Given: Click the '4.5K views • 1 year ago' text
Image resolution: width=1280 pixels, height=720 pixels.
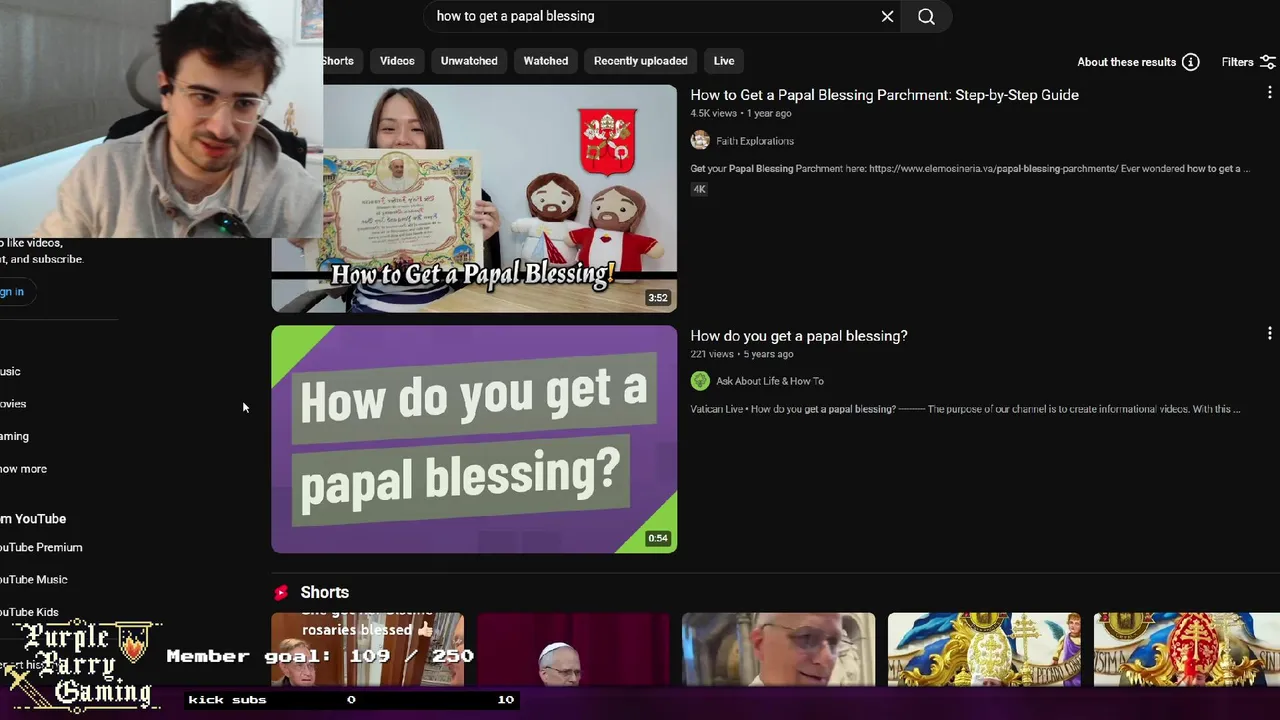Looking at the screenshot, I should [740, 114].
